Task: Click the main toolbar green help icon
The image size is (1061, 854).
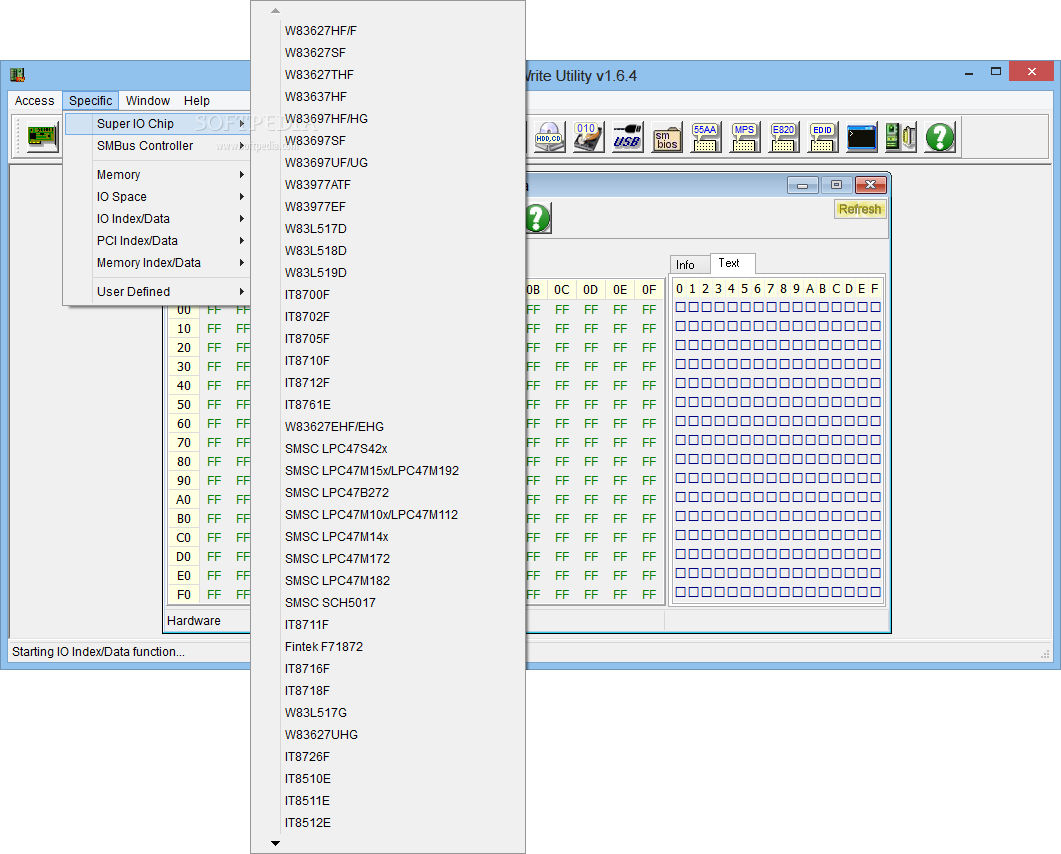Action: [x=940, y=137]
